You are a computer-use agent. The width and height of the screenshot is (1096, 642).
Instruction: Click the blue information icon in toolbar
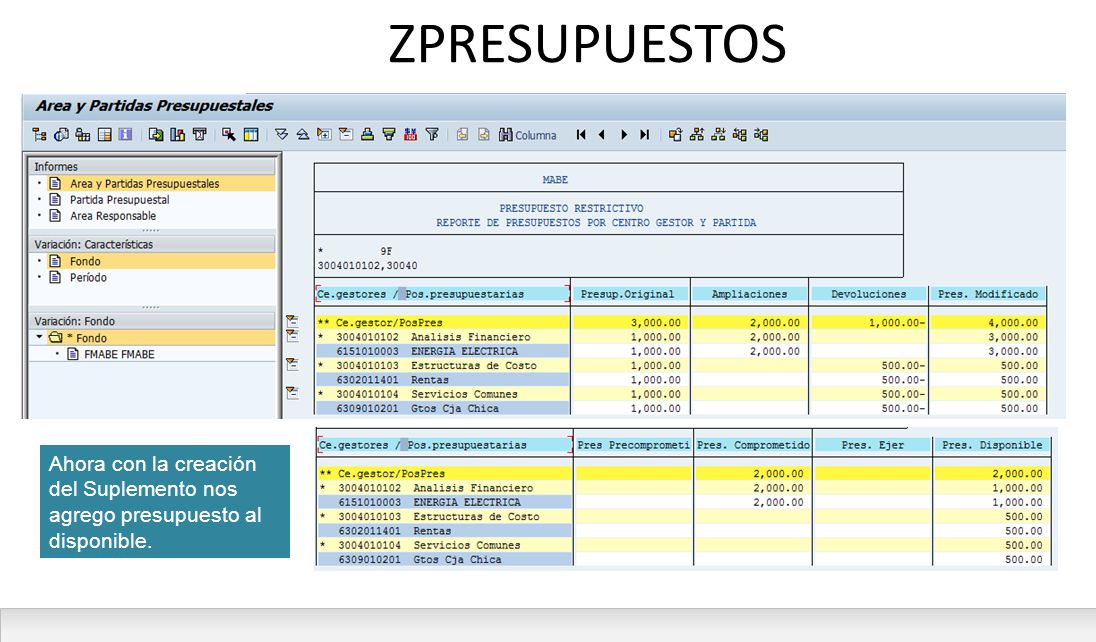(x=126, y=135)
